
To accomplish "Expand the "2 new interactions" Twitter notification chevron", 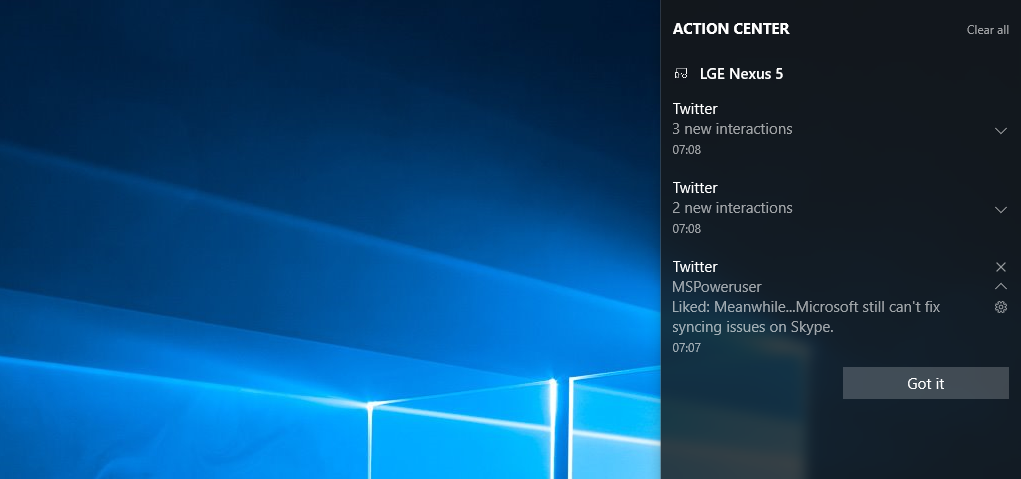I will click(x=1001, y=210).
